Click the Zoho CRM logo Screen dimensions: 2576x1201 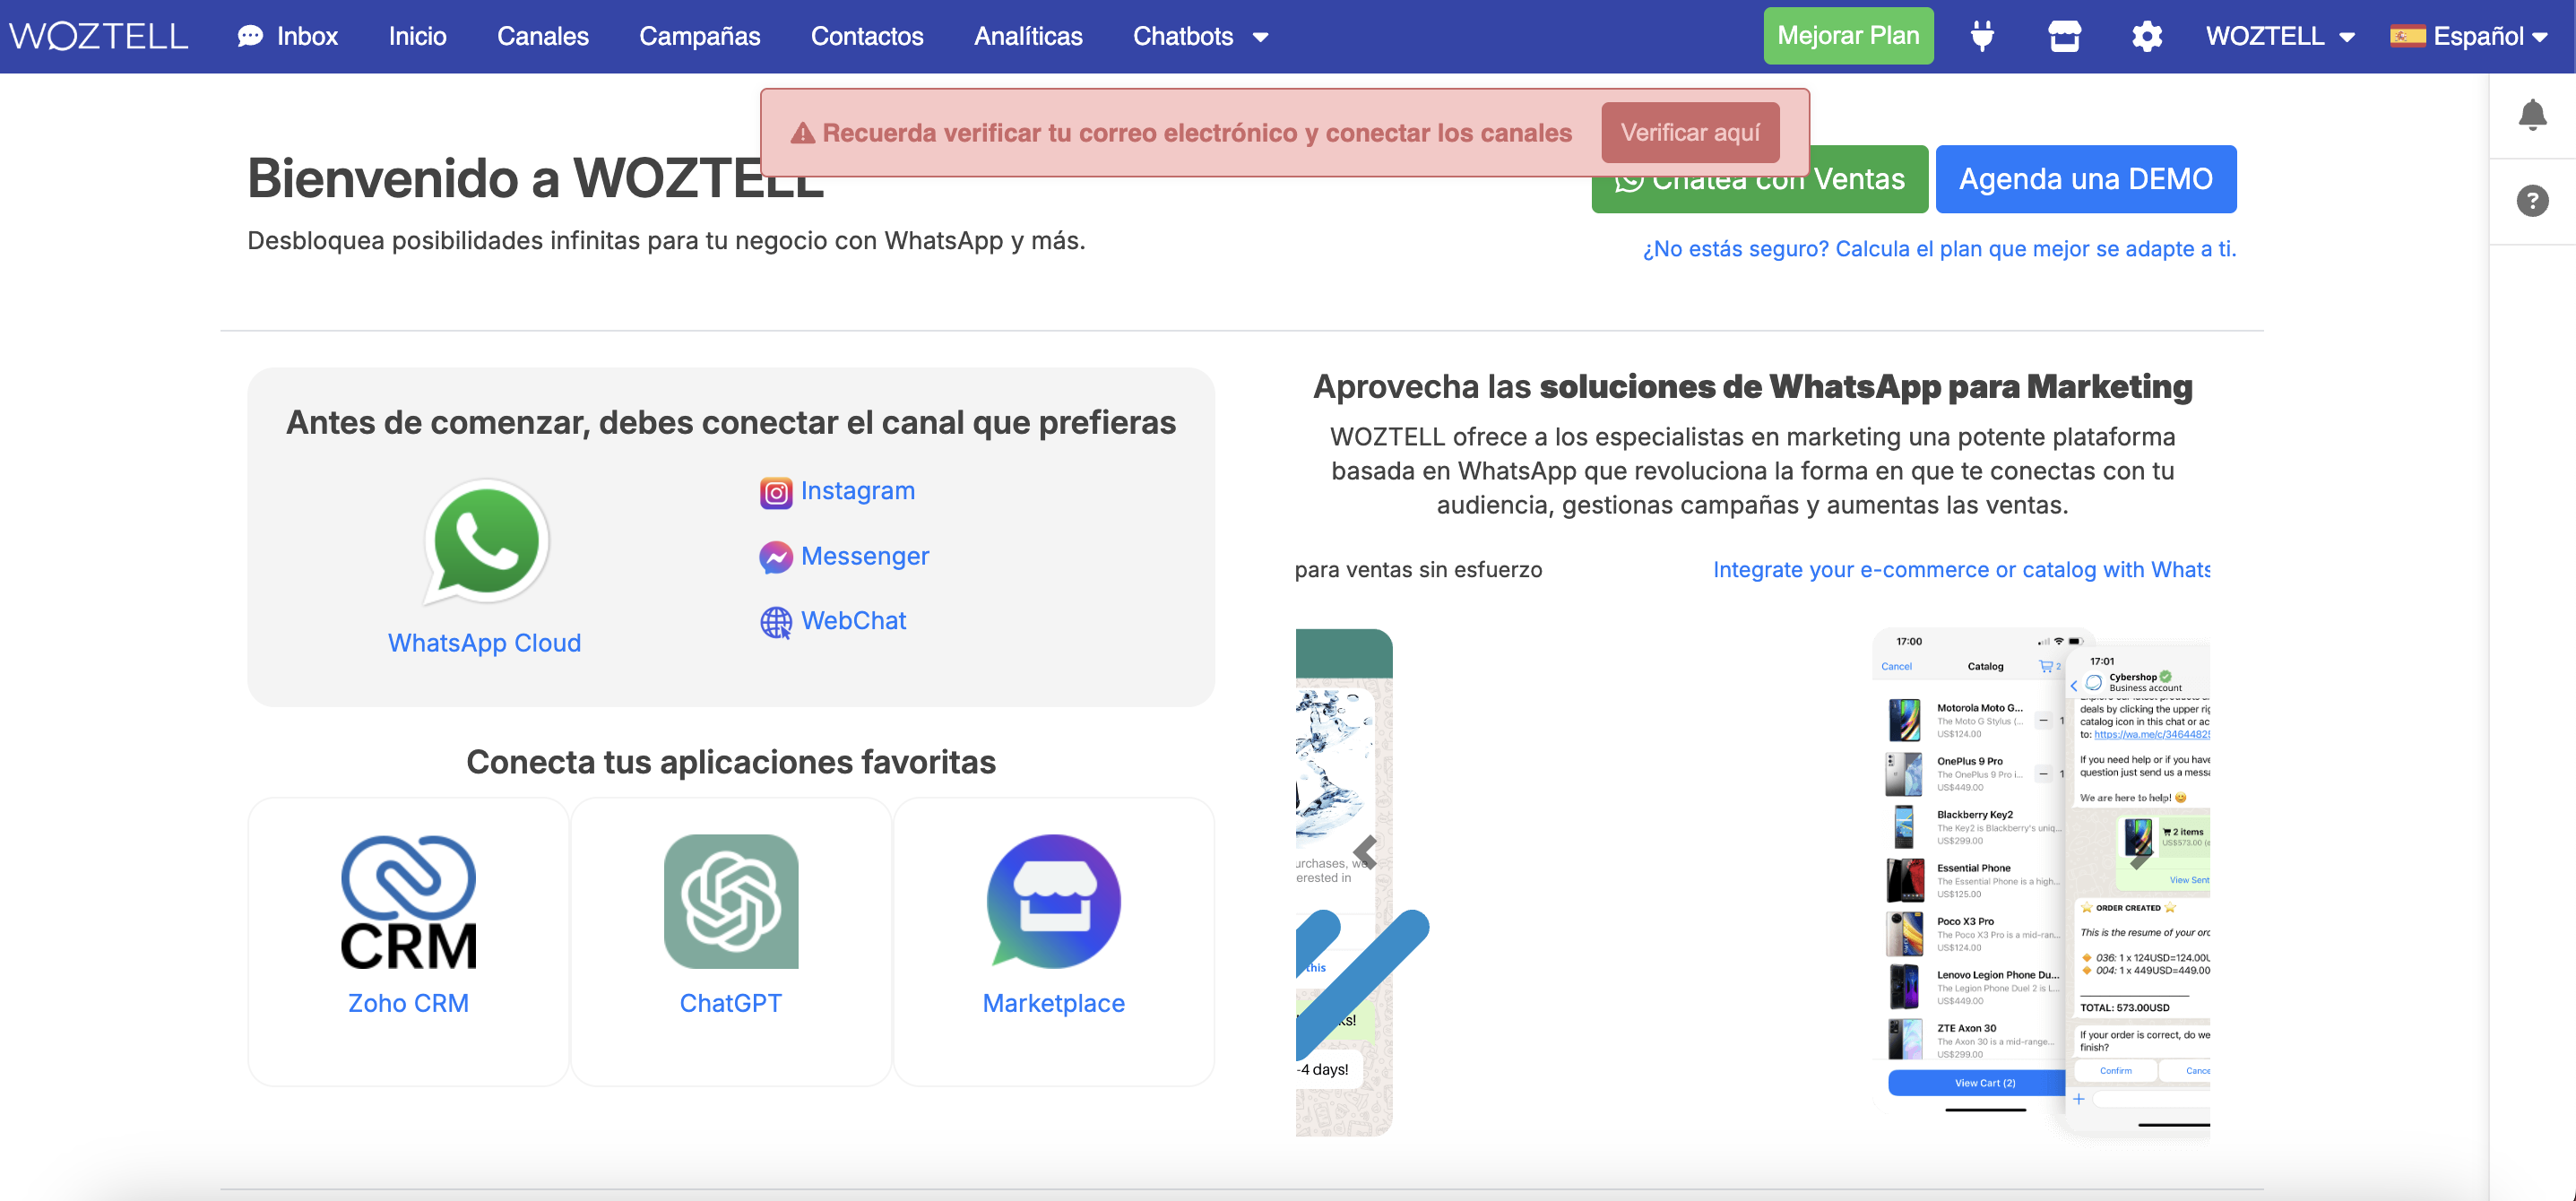[408, 902]
